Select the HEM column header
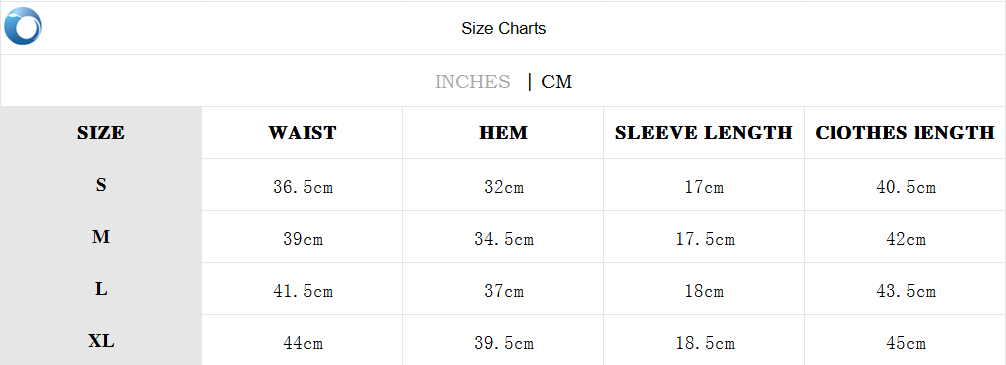1006x365 pixels. coord(504,133)
